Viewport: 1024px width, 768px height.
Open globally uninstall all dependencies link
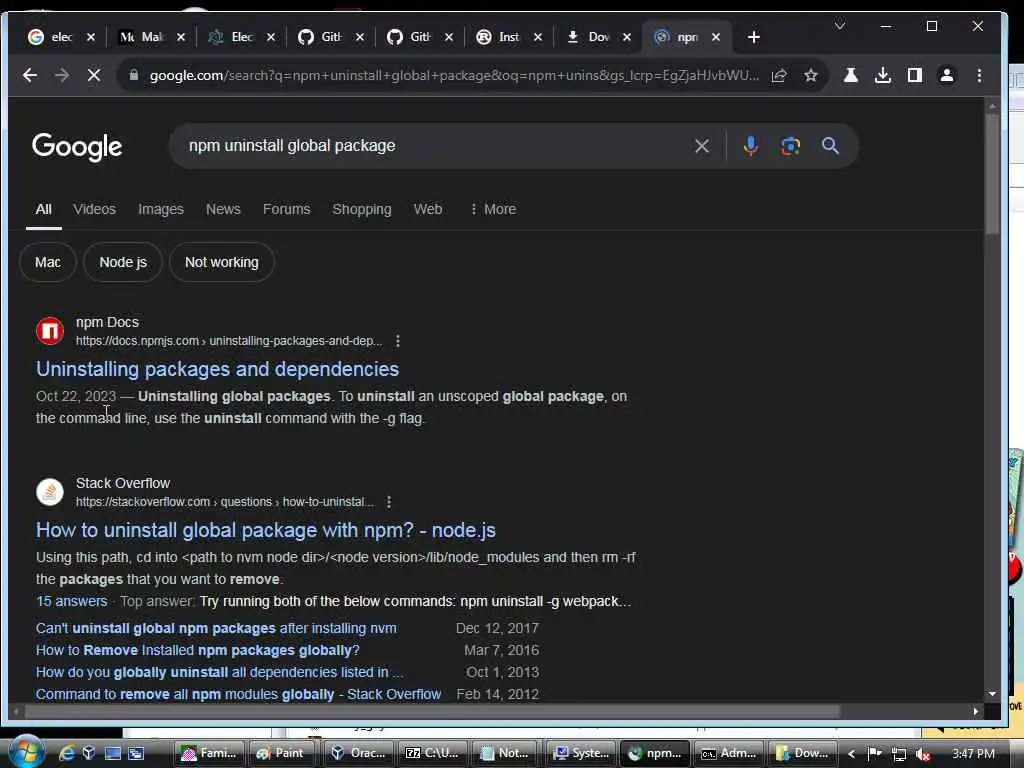(219, 672)
